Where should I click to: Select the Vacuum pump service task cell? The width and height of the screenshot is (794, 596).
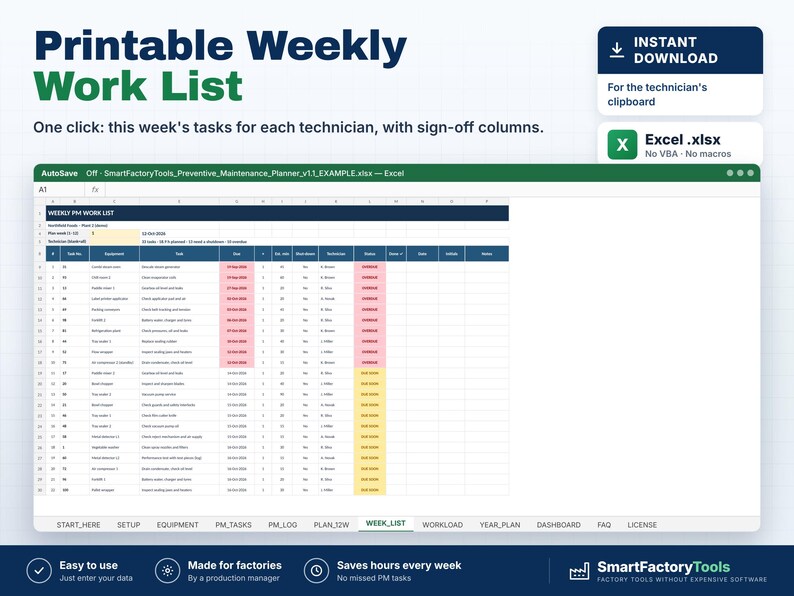click(179, 394)
